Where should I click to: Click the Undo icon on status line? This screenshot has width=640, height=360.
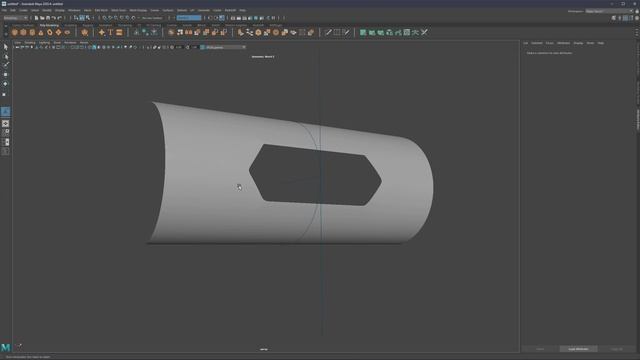tap(54, 18)
